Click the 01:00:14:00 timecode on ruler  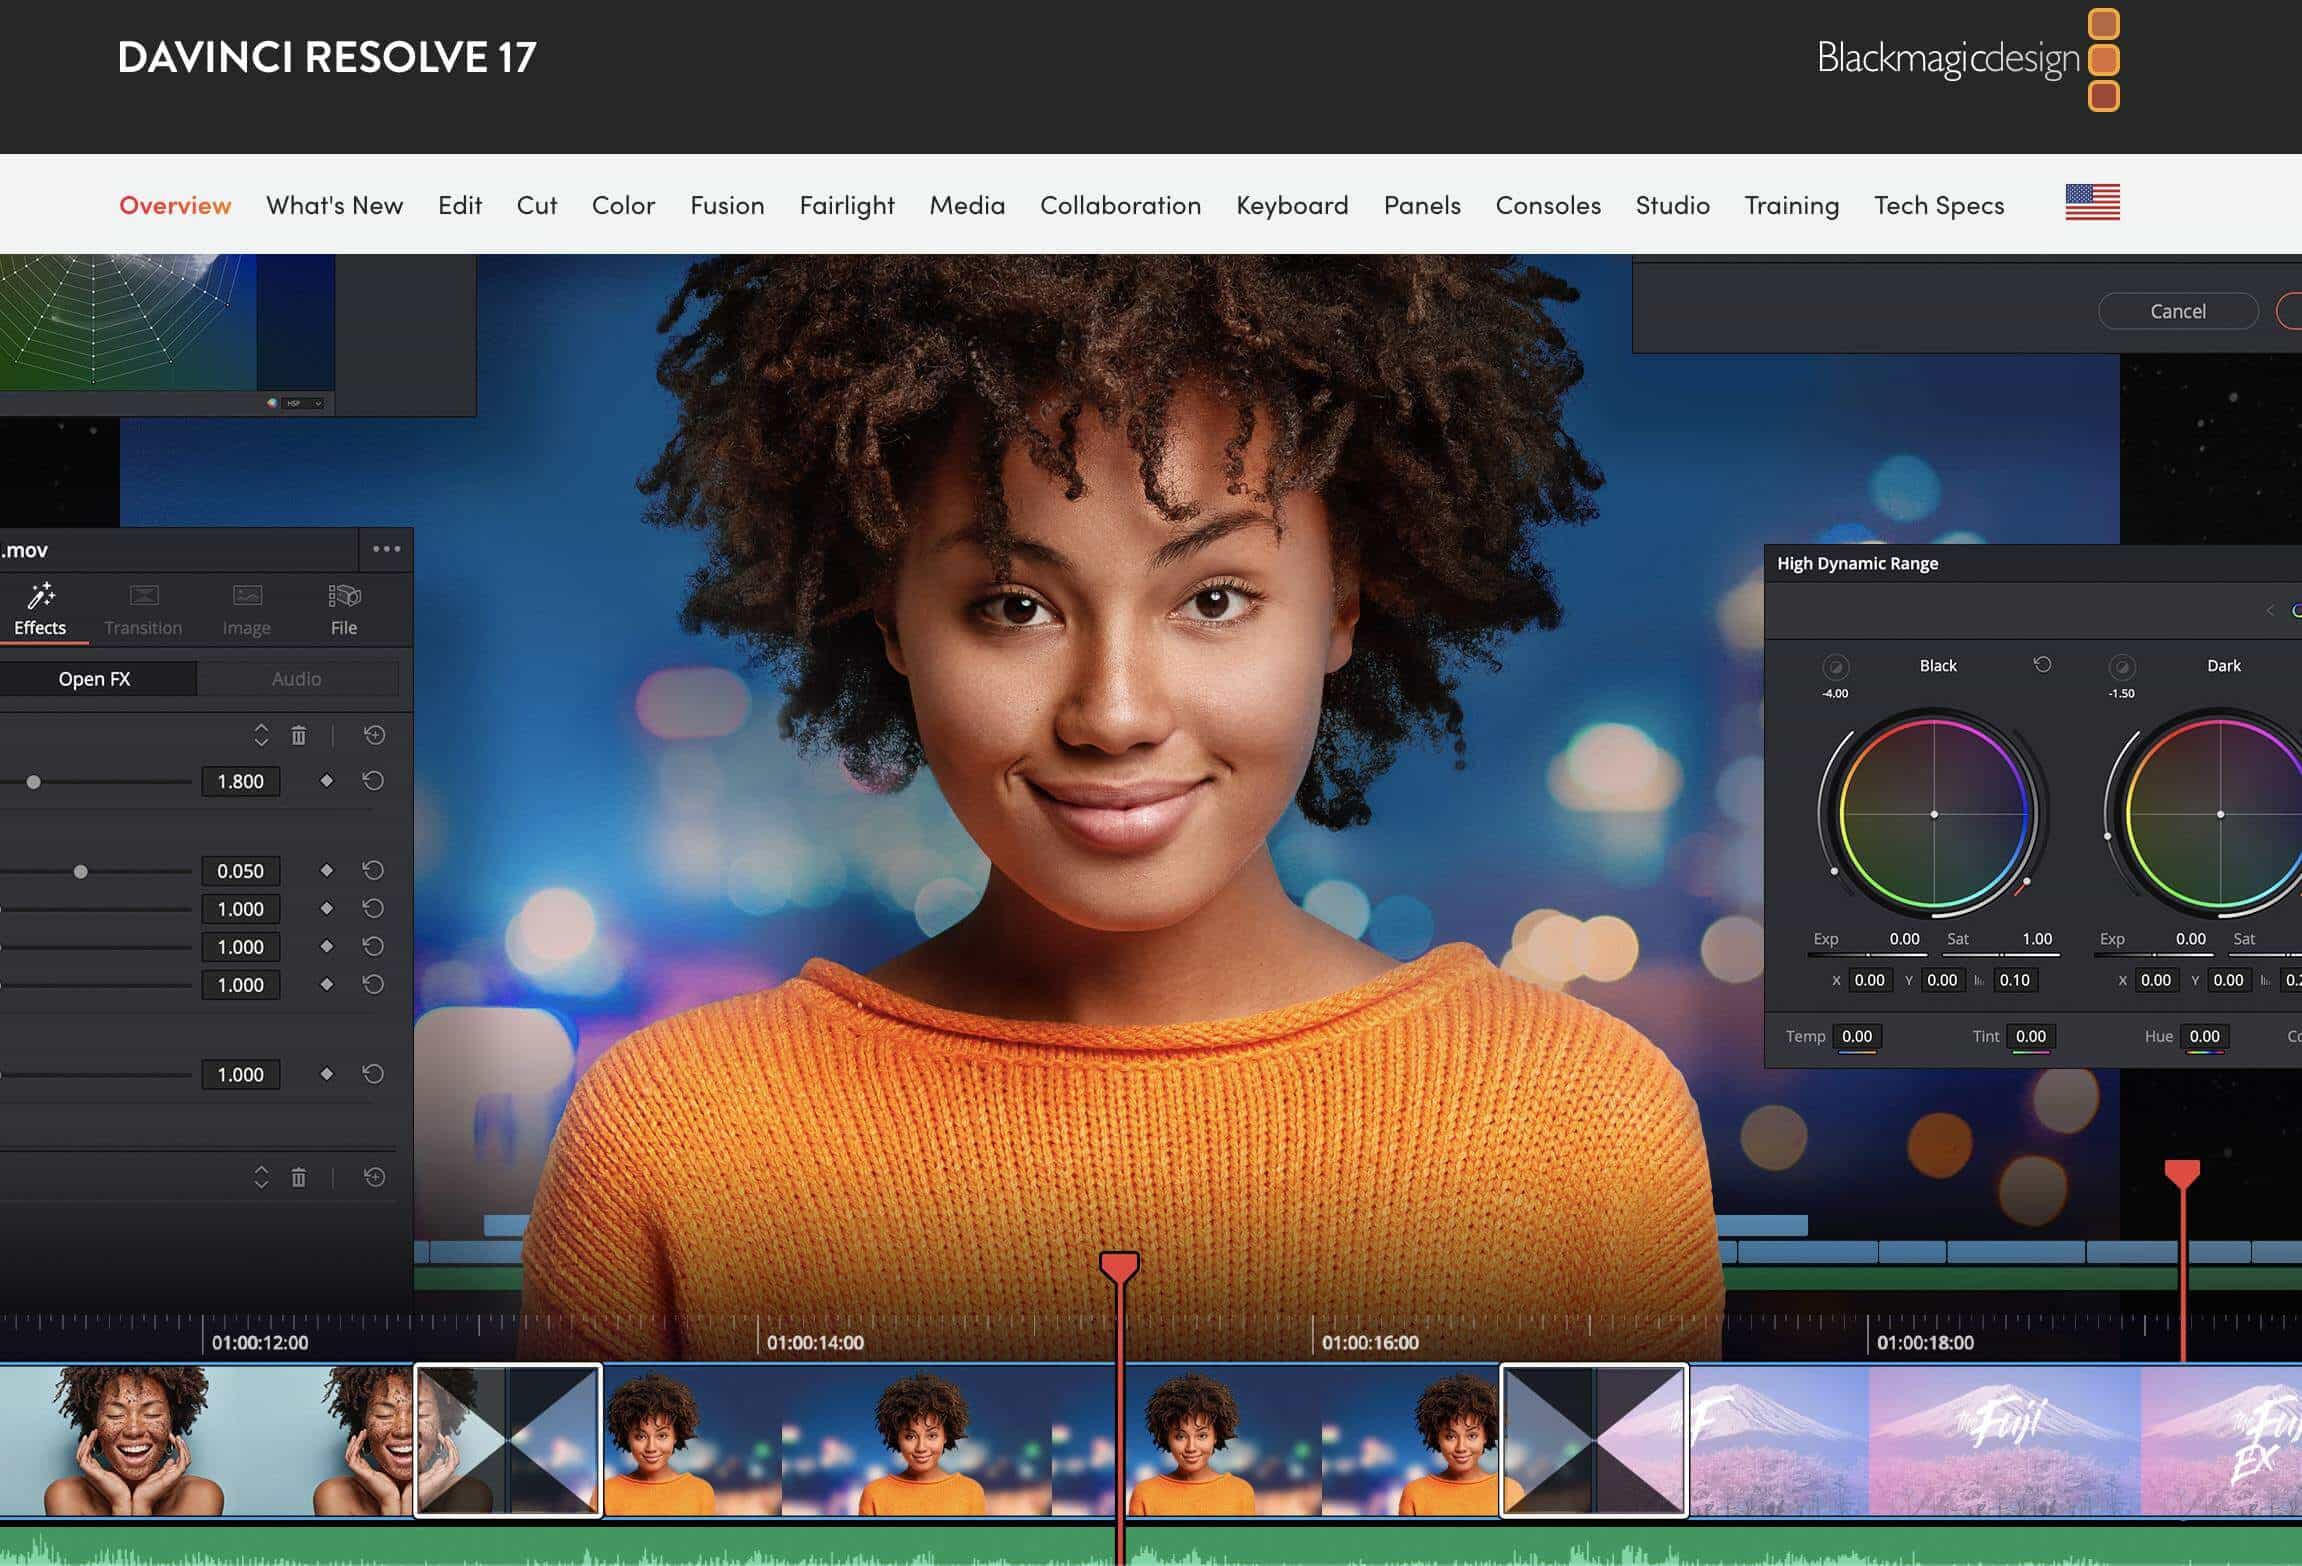[x=815, y=1343]
